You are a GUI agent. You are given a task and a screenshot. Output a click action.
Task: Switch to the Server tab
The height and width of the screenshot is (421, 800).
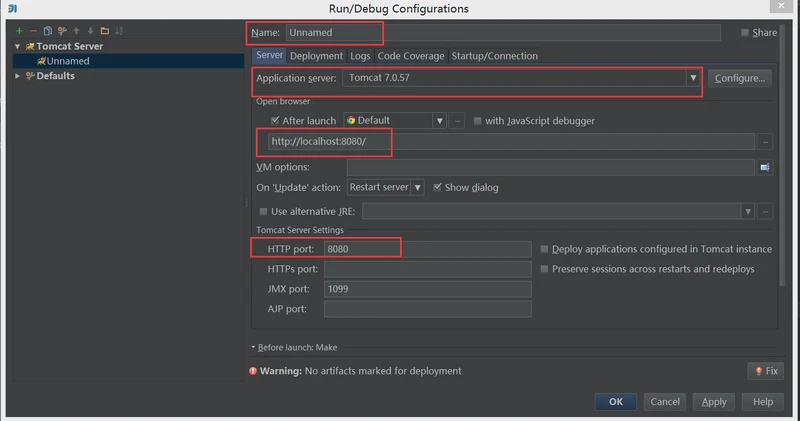(x=269, y=55)
